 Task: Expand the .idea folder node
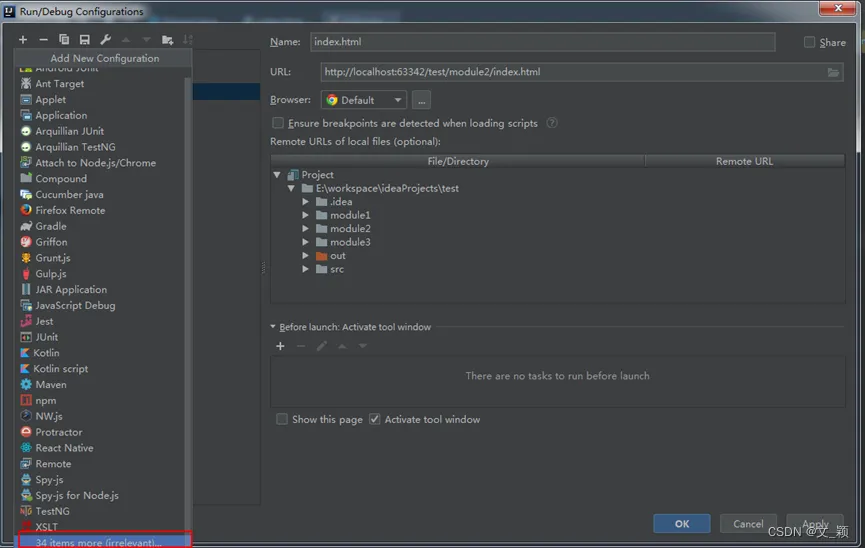pyautogui.click(x=306, y=202)
